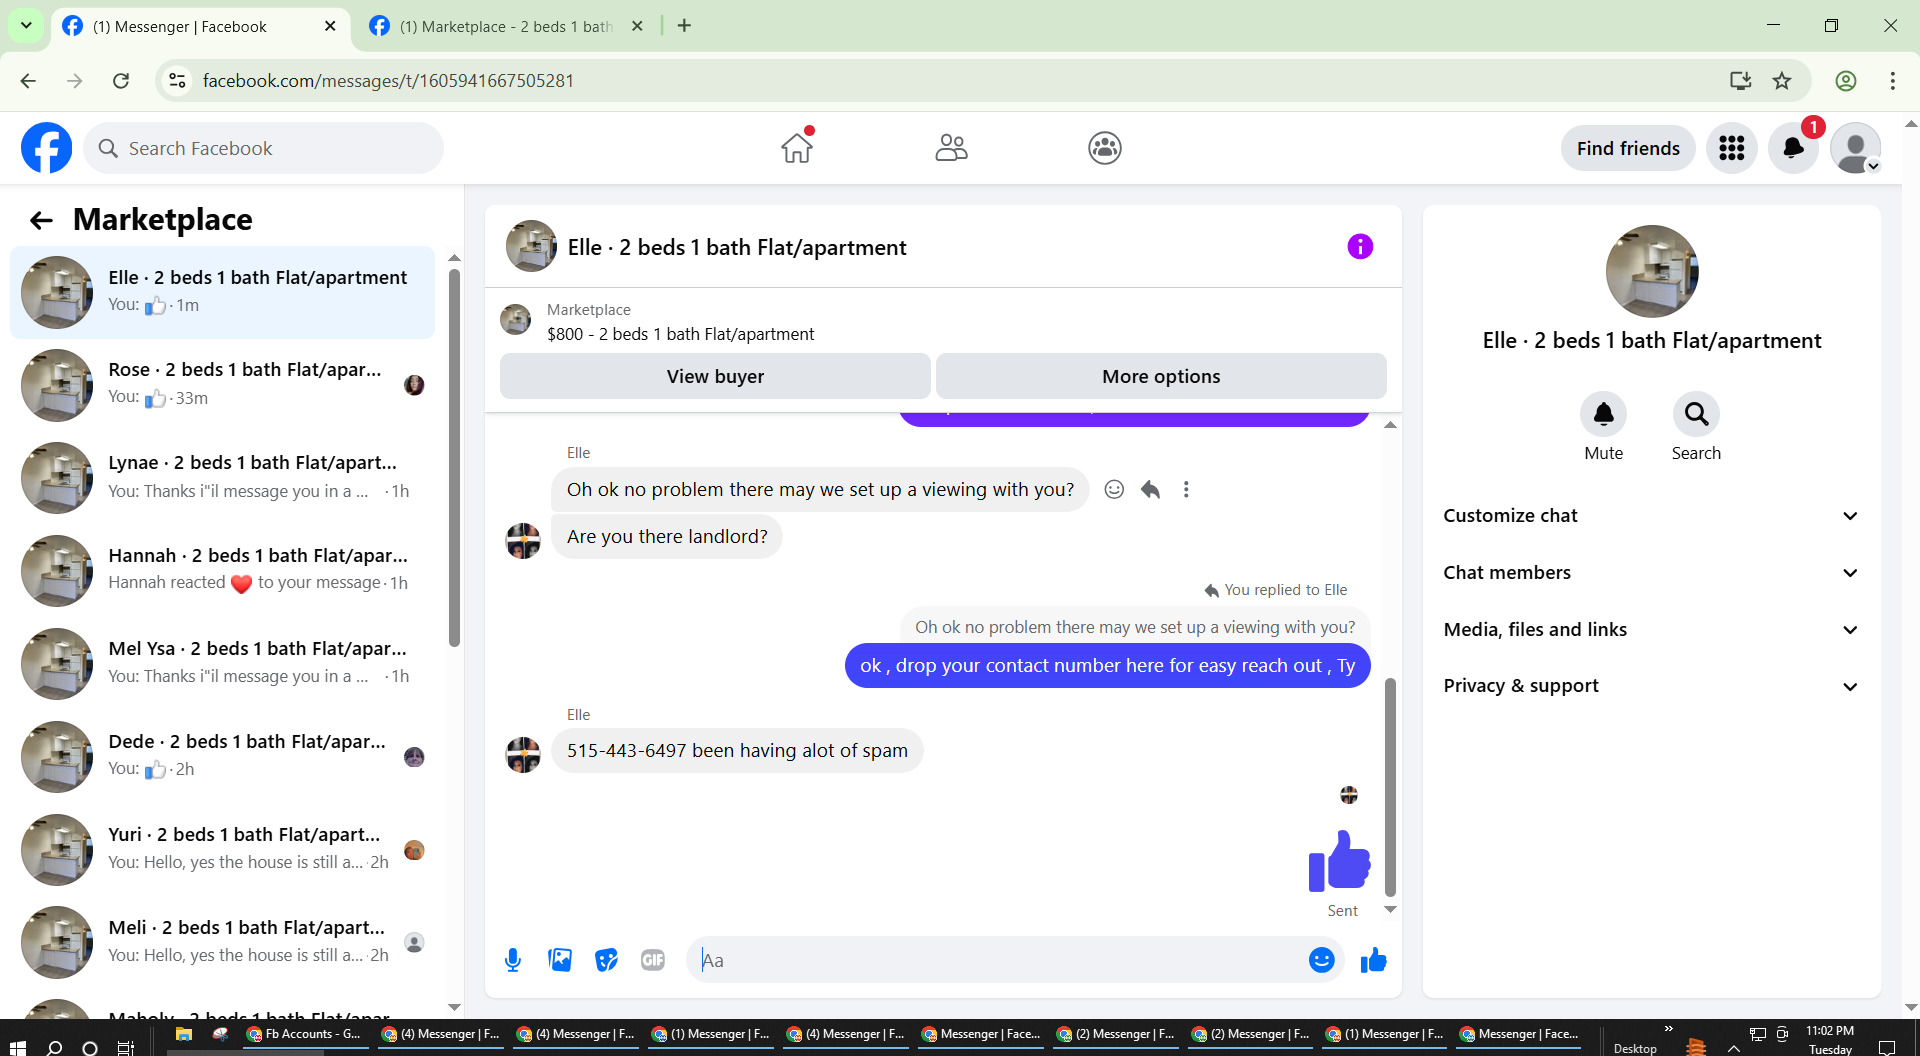The image size is (1920, 1056).
Task: Open Mel Ysa conversation in chat list
Action: (x=222, y=664)
